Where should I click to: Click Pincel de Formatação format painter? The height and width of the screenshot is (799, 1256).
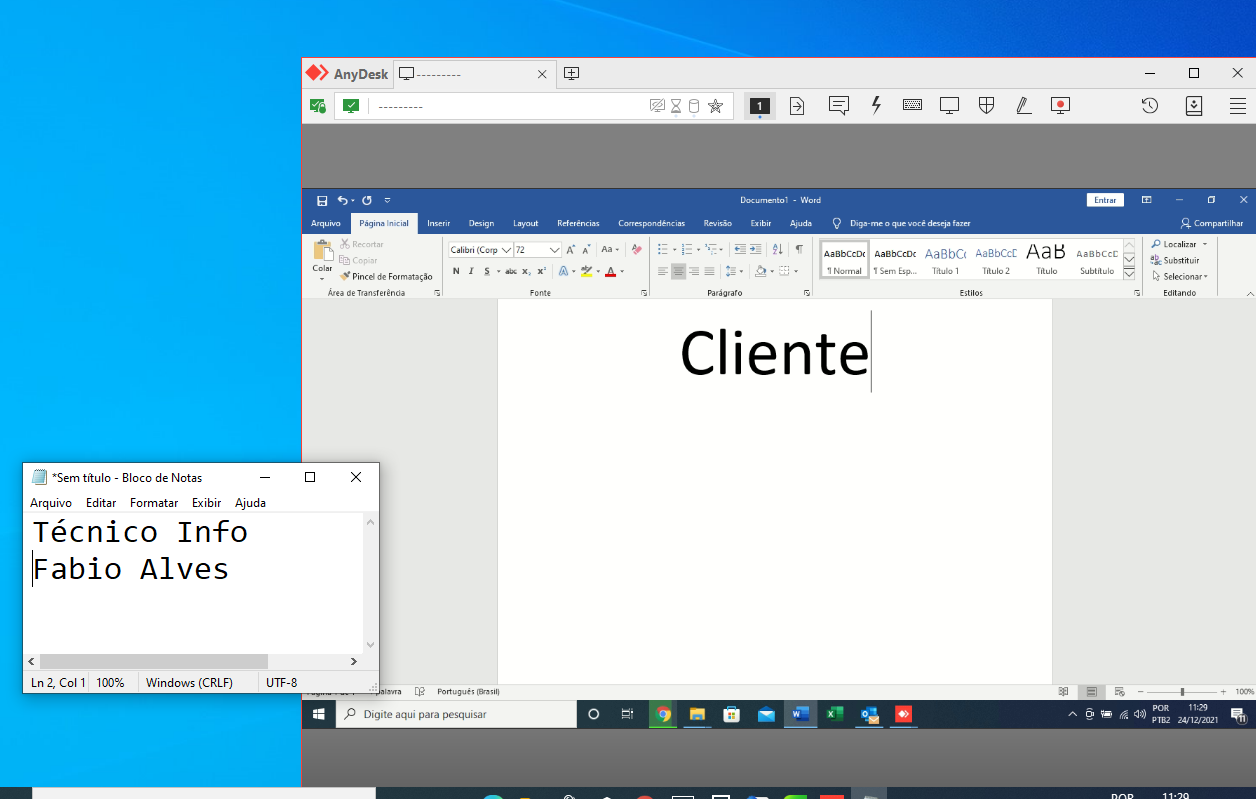[386, 276]
